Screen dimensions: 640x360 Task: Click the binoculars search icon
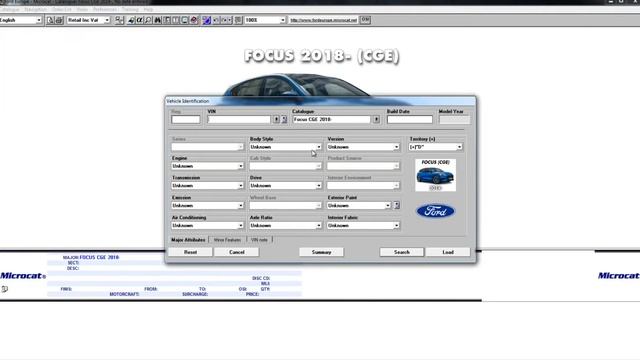click(x=158, y=20)
